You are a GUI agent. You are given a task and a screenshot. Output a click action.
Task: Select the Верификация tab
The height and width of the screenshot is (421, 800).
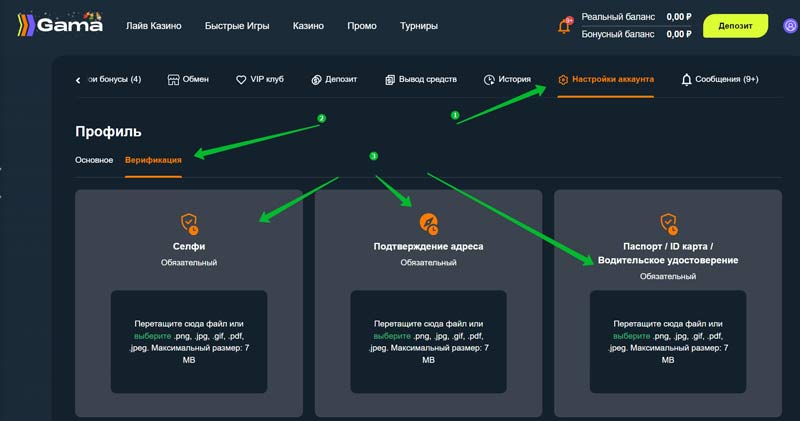(153, 160)
